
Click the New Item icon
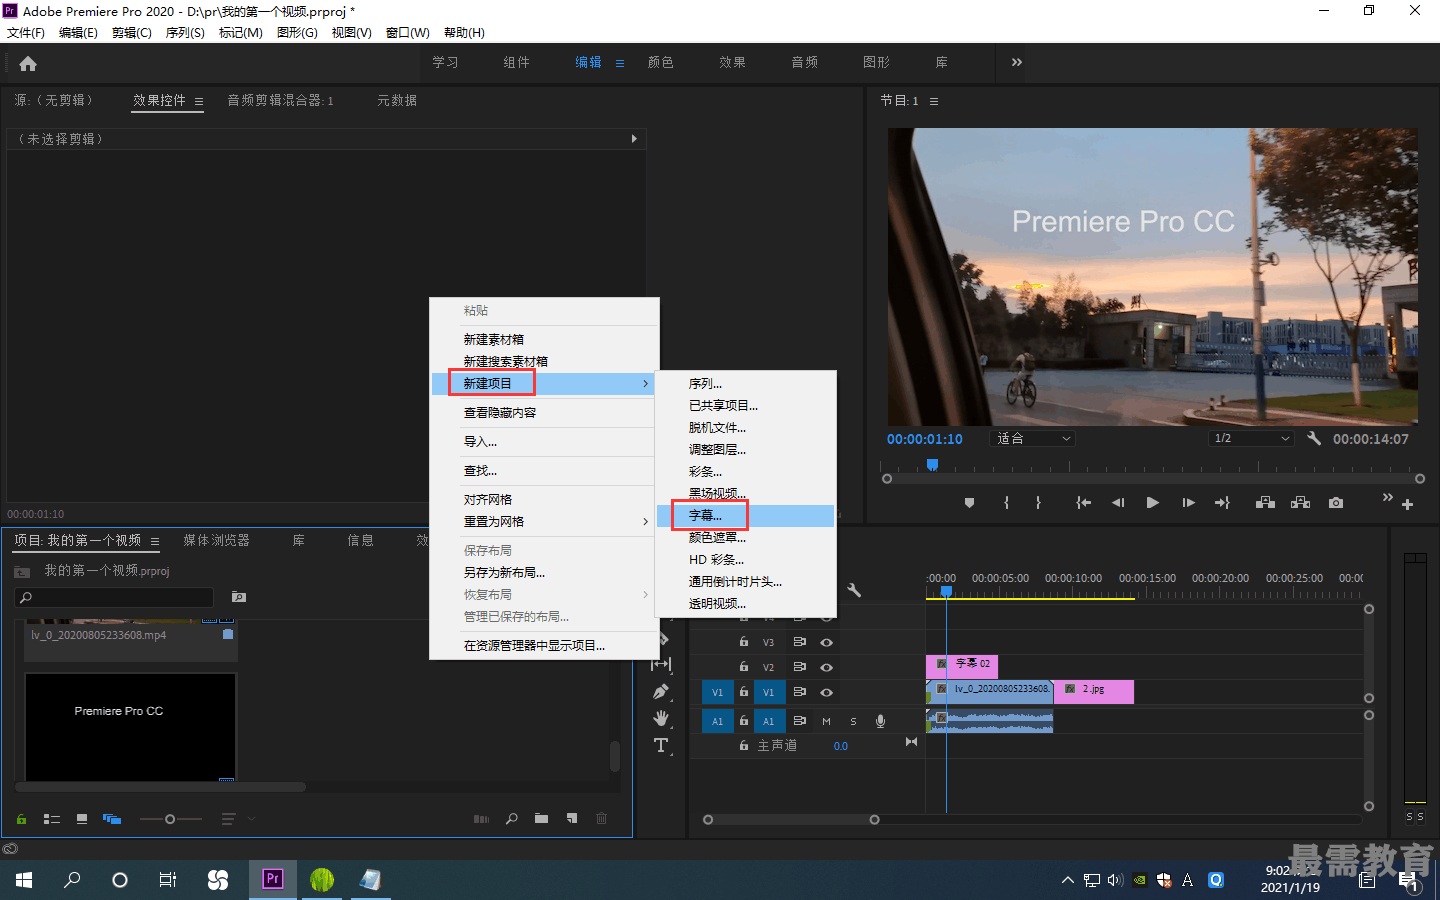click(x=572, y=819)
